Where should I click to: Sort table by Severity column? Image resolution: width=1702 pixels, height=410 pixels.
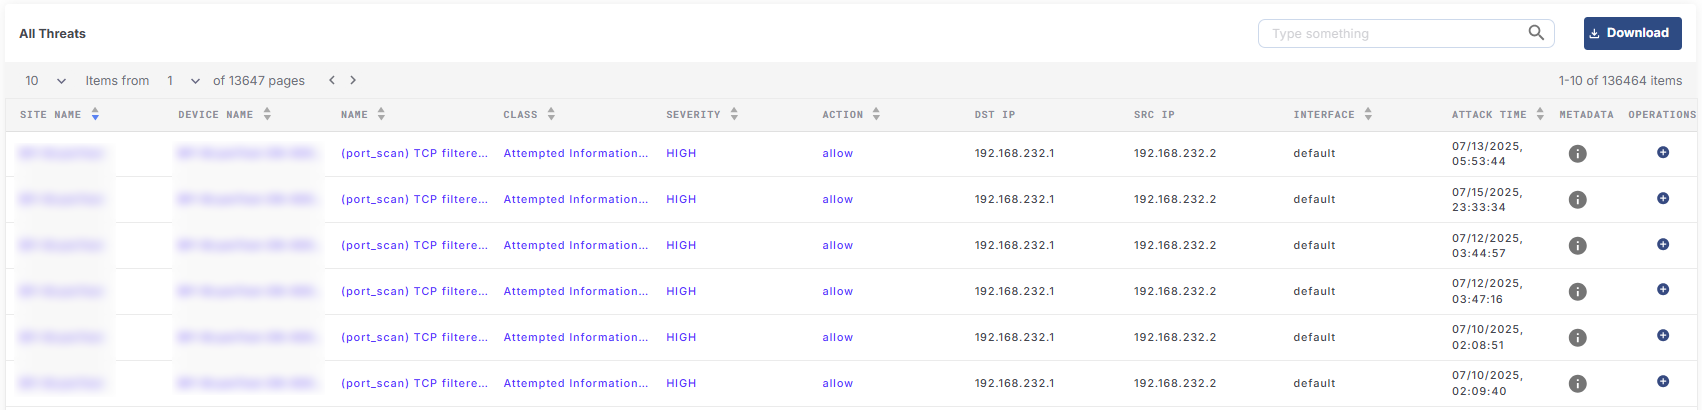[734, 115]
